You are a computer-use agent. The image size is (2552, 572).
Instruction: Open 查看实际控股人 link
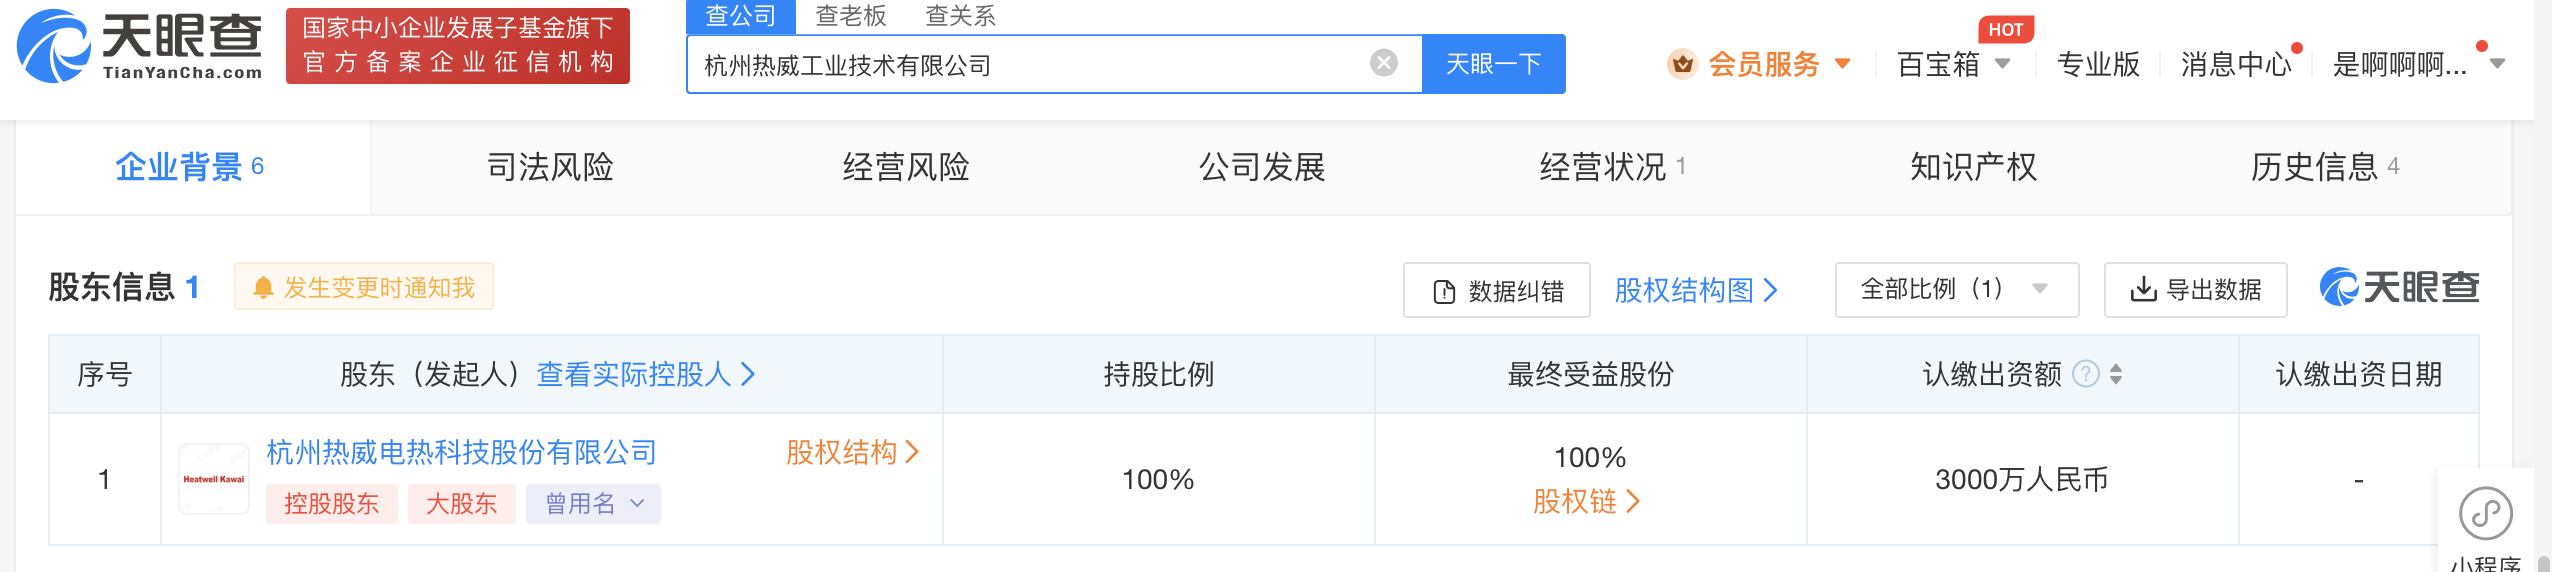pos(646,375)
